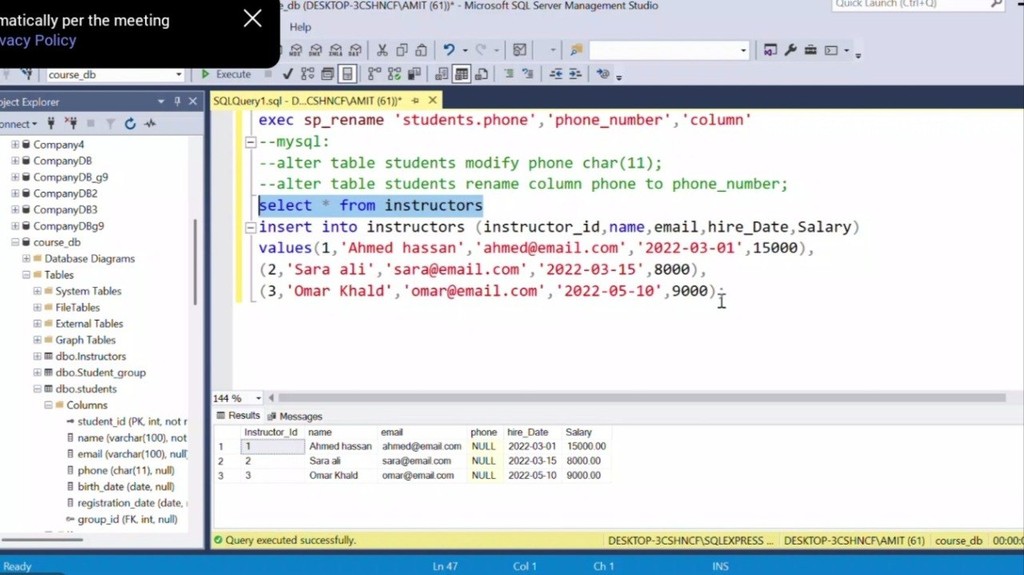This screenshot has height=575, width=1024.
Task: Expand the CompanyDB_g9 database node
Action: tap(15, 177)
